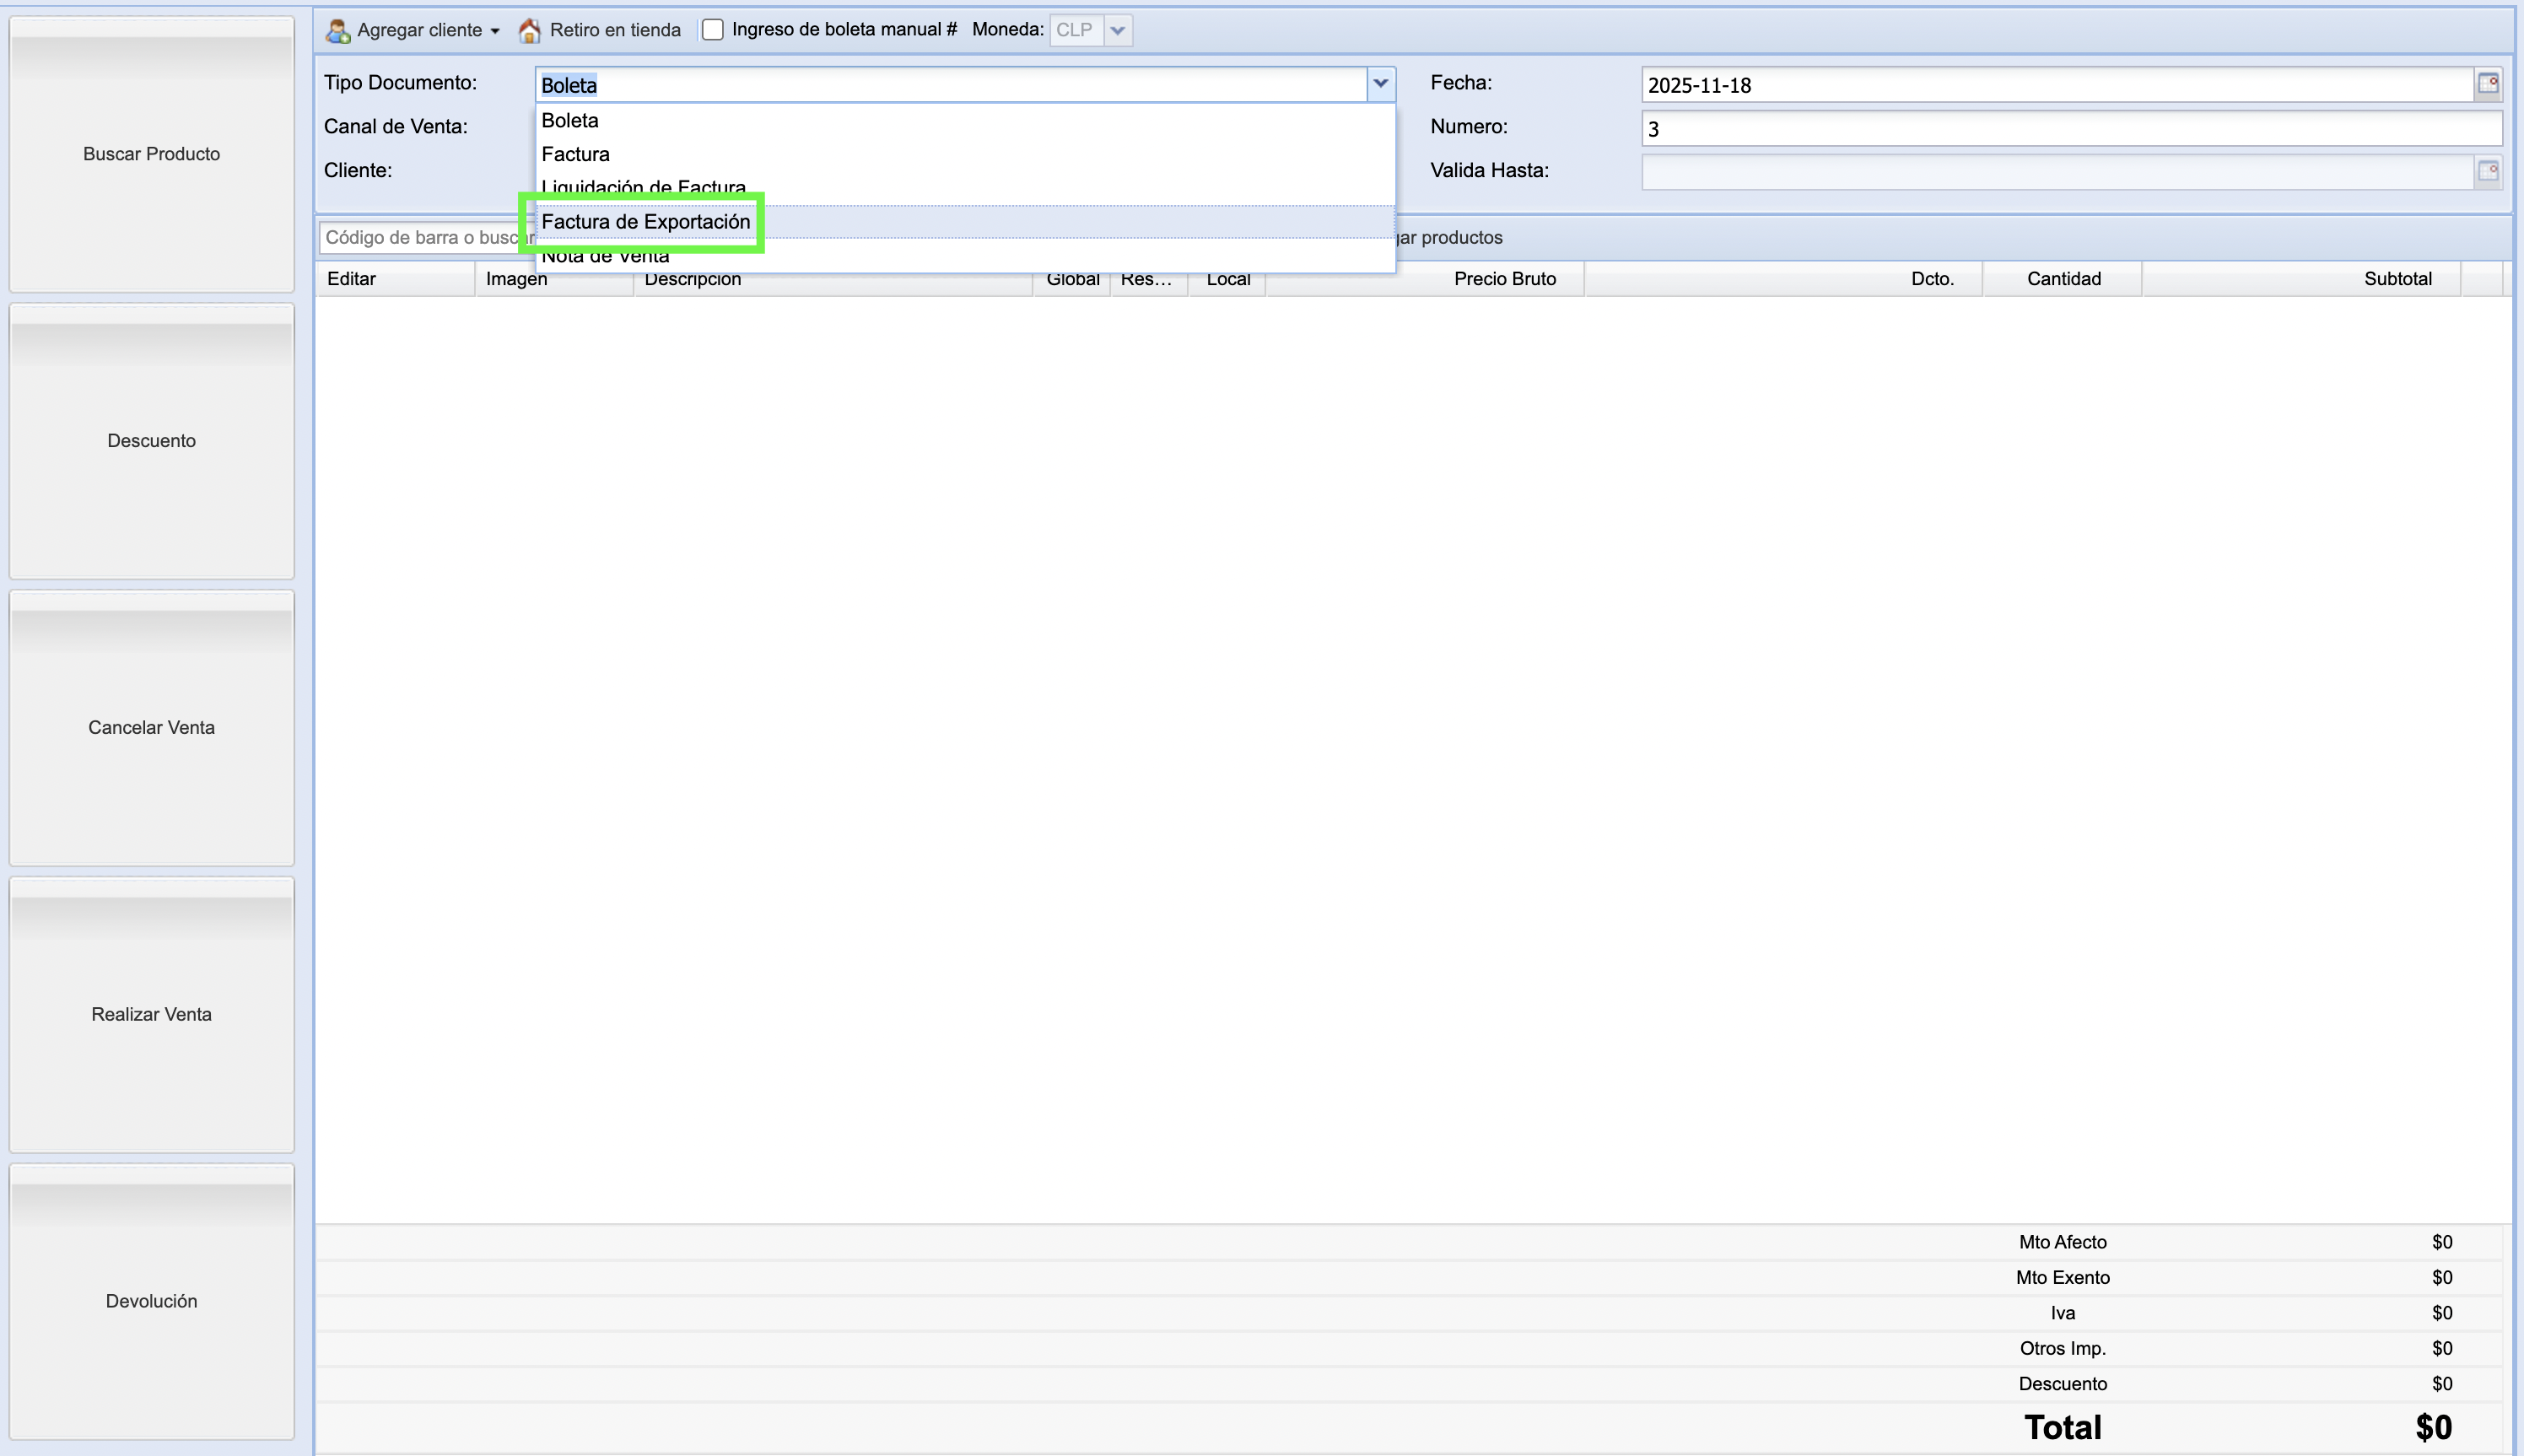Click the Cantidad column header

(2063, 279)
